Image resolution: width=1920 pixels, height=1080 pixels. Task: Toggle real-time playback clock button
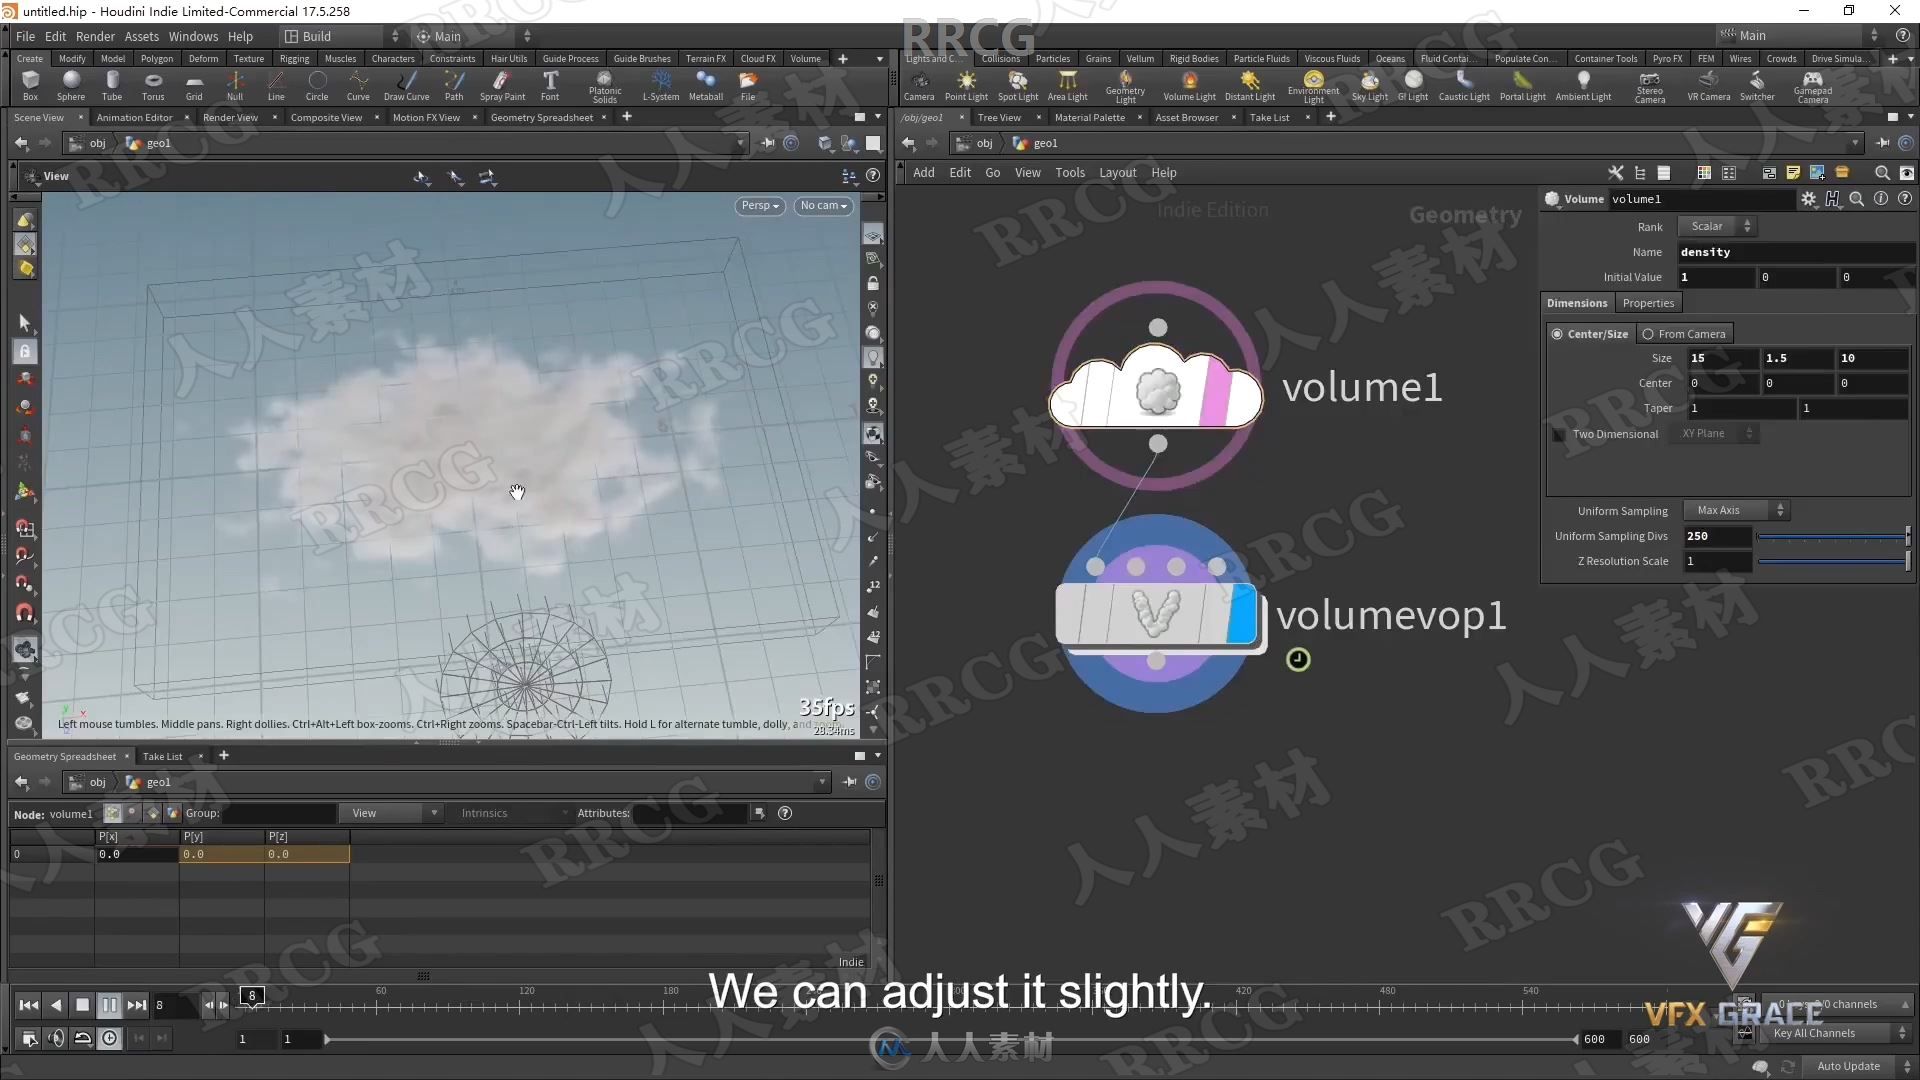pyautogui.click(x=109, y=1039)
